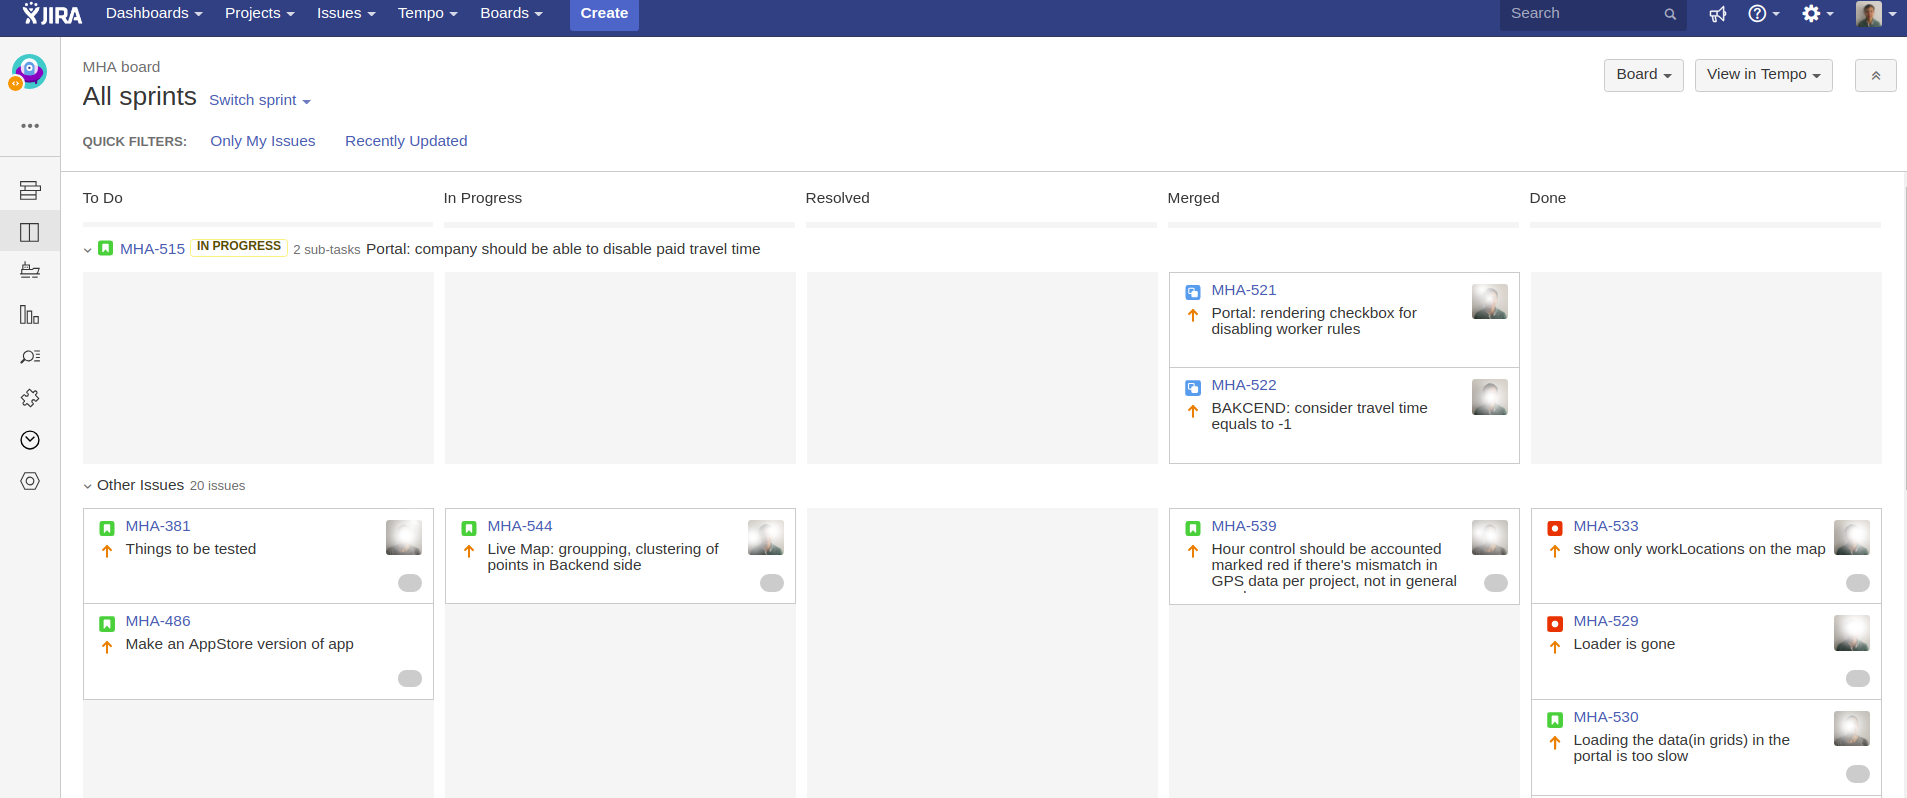Screen dimensions: 1907x798
Task: Collapse the Other Issues swimlane
Action: [88, 486]
